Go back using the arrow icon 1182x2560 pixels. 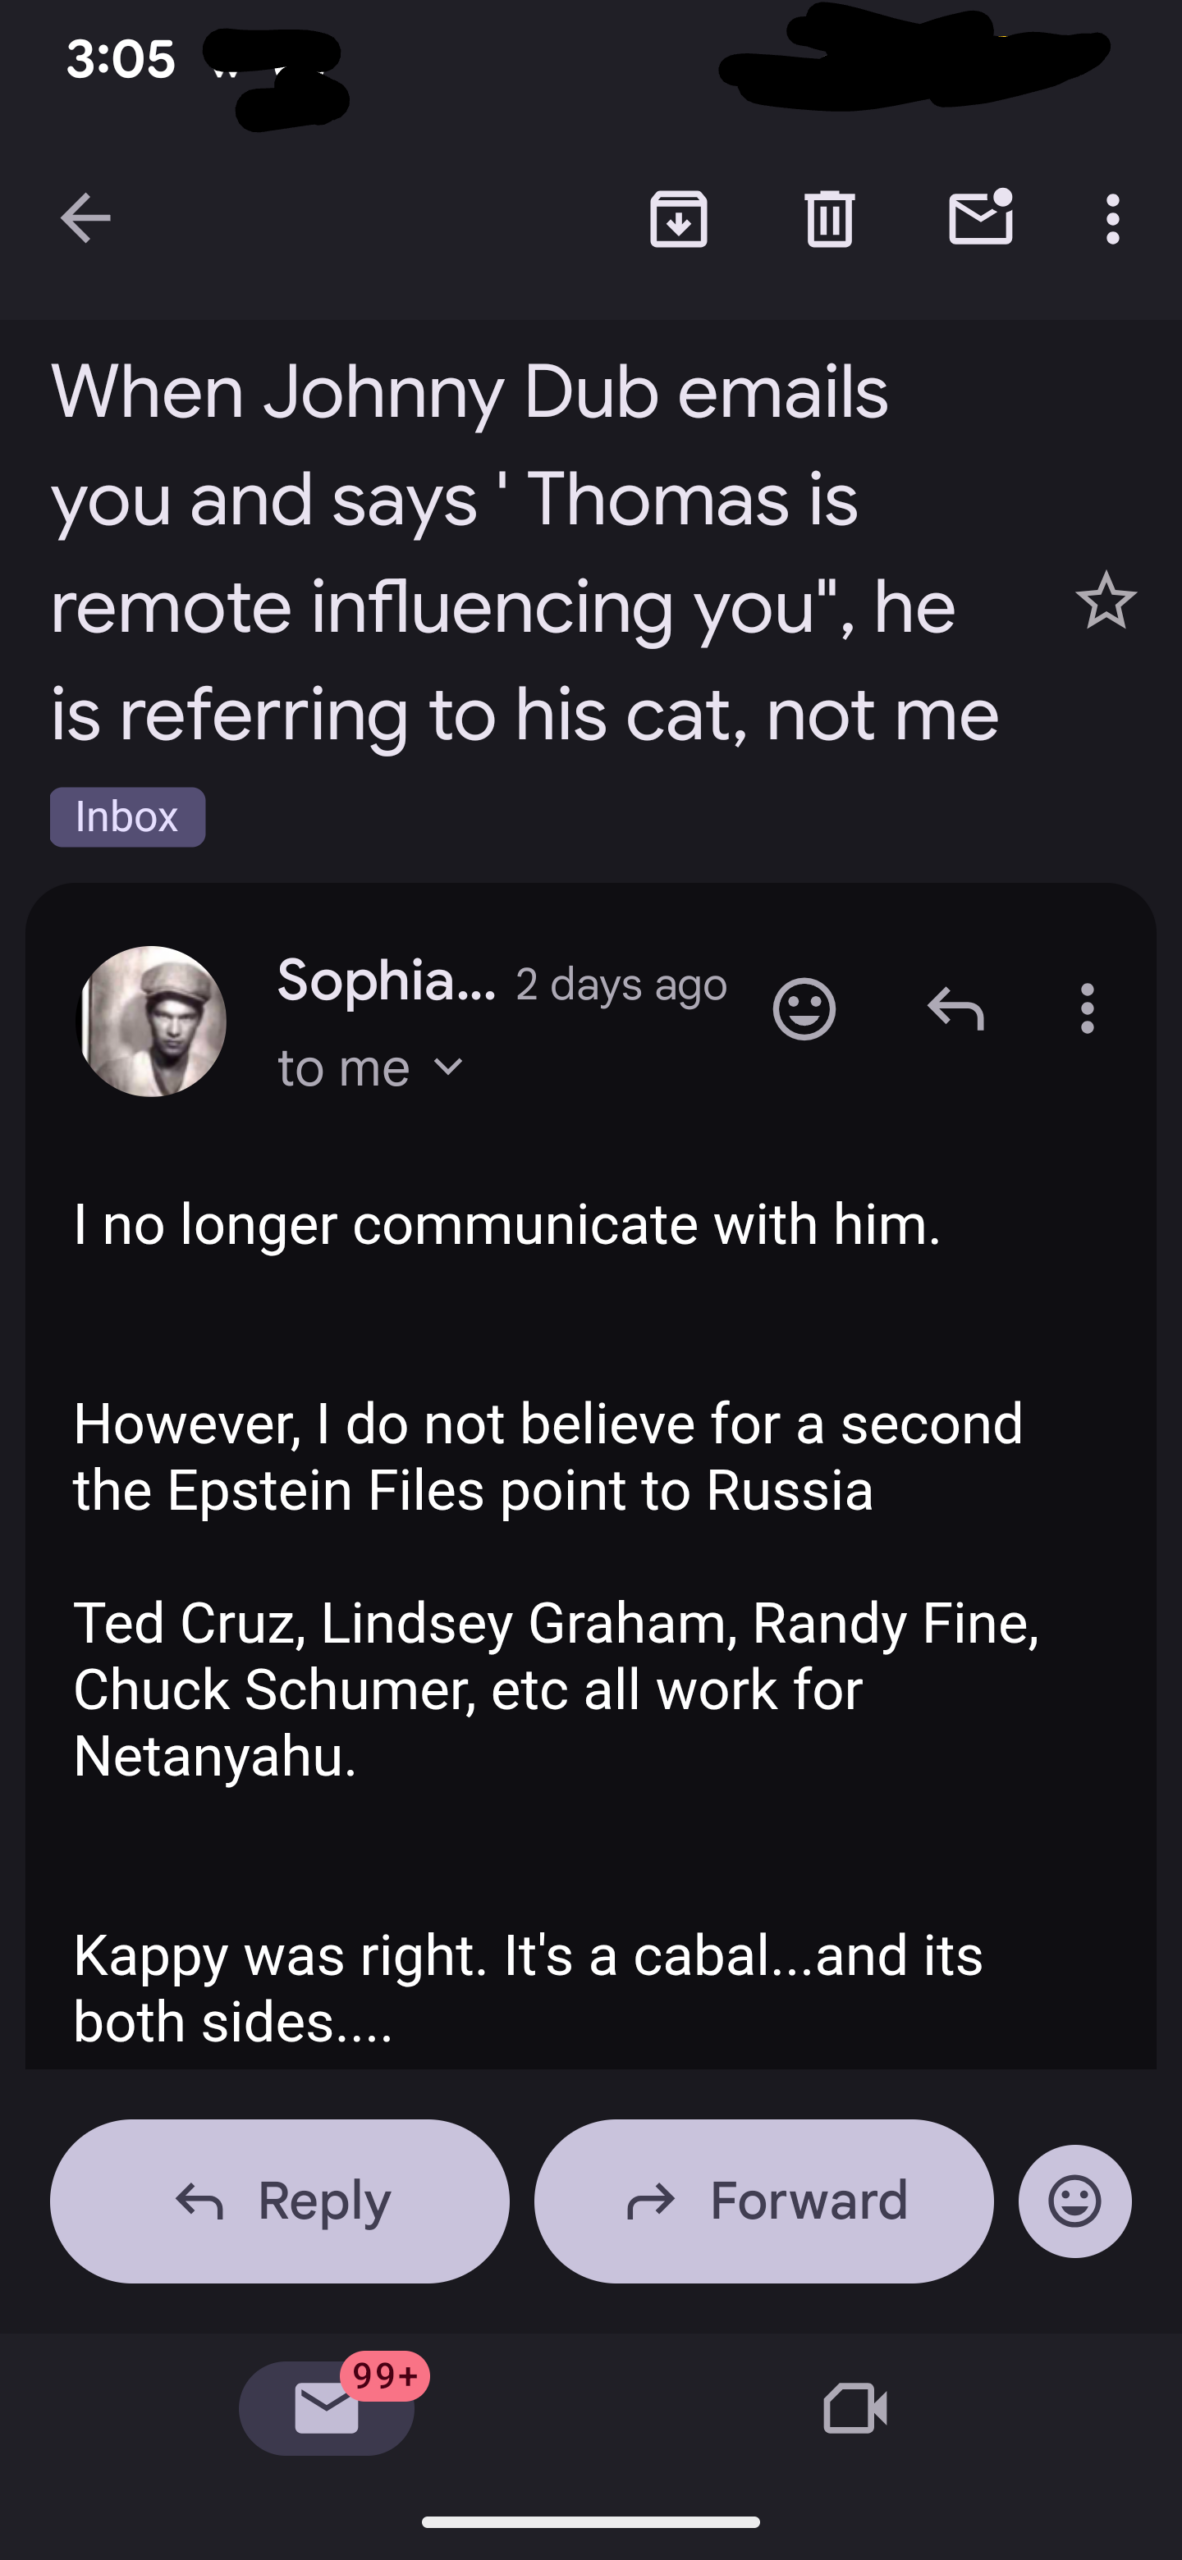point(85,218)
